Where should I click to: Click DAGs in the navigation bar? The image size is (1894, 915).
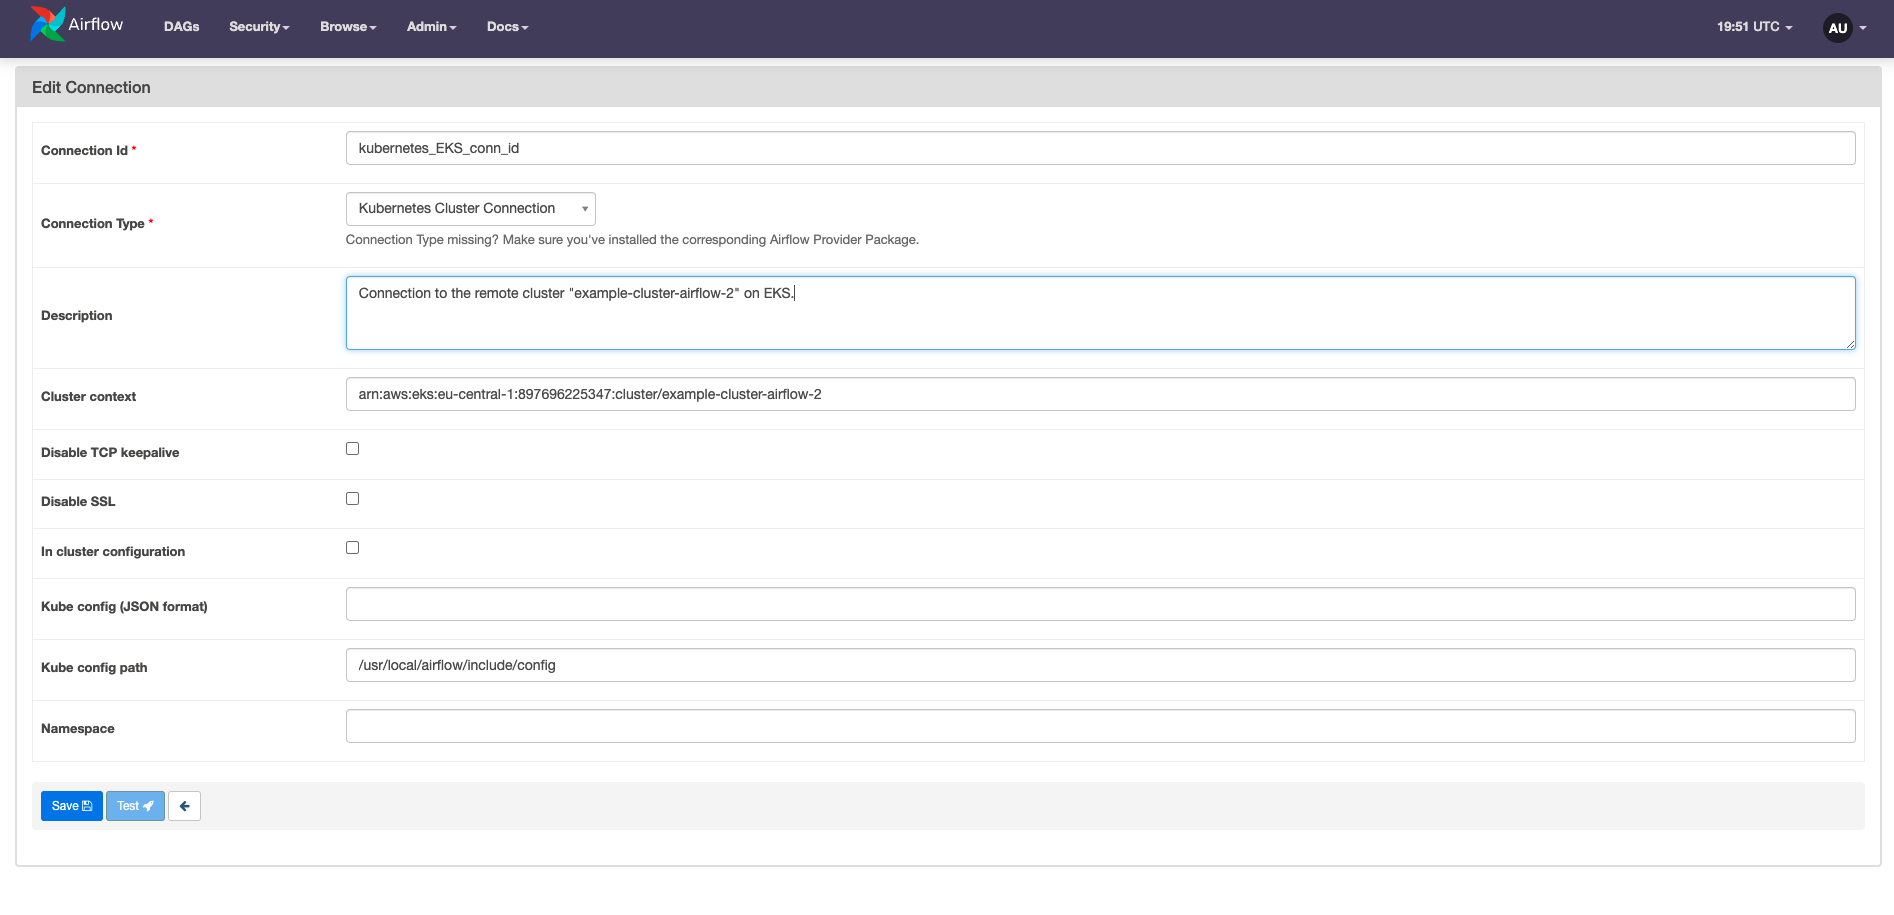tap(181, 27)
